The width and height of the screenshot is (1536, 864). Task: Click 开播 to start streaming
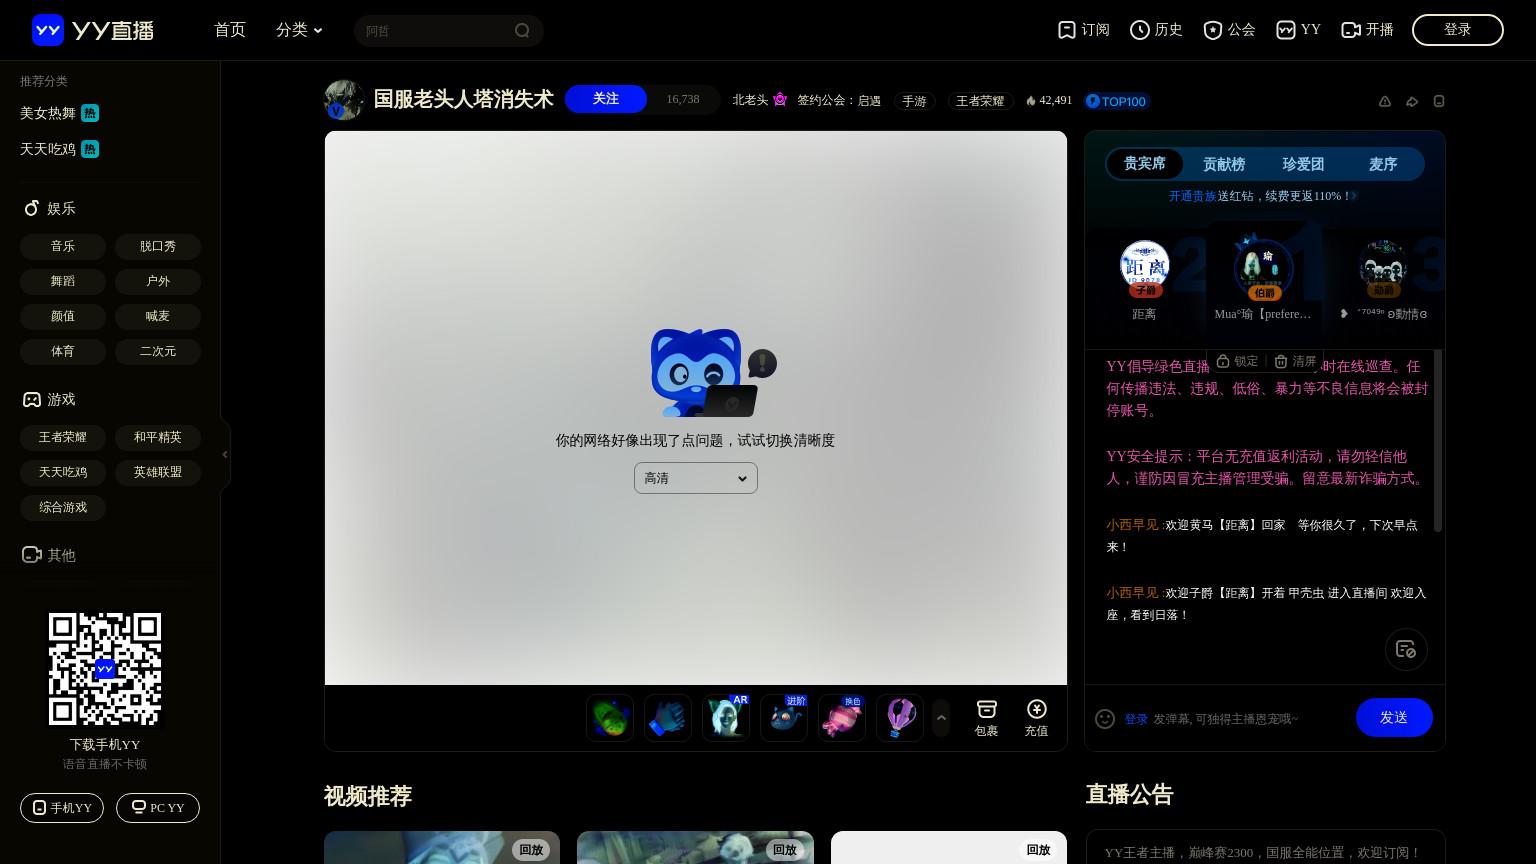click(1367, 30)
